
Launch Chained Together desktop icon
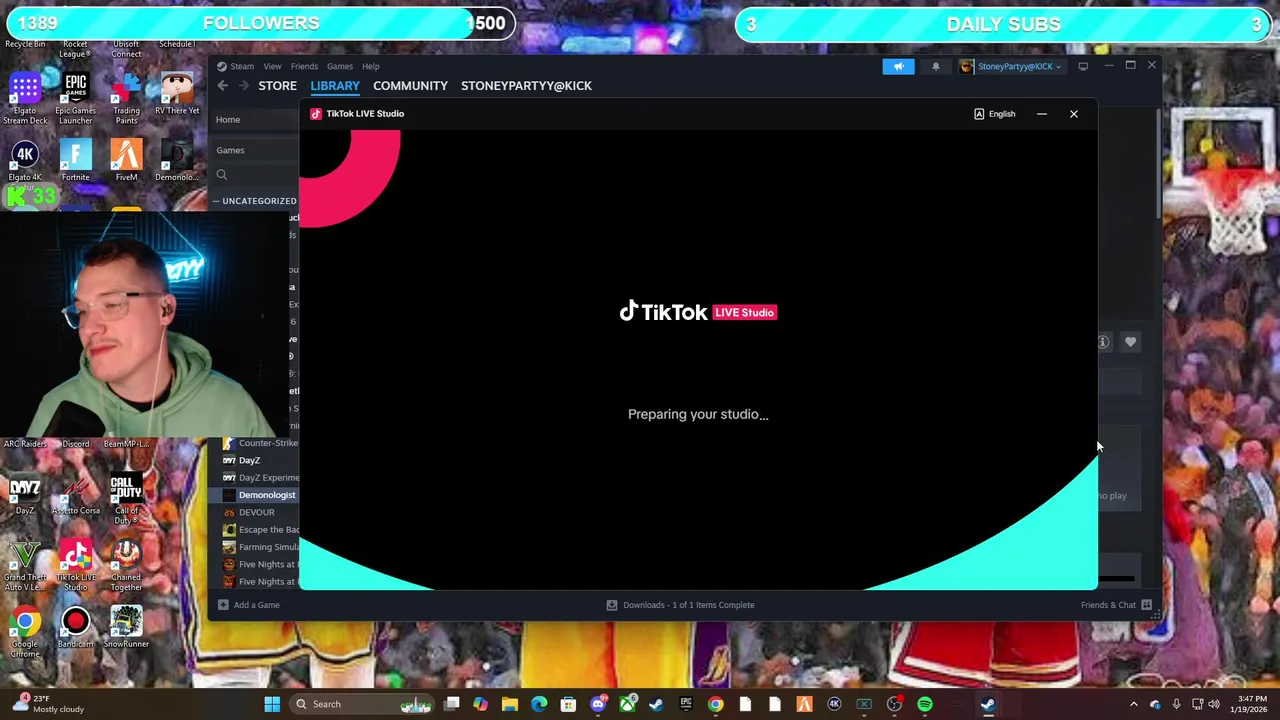(x=126, y=566)
